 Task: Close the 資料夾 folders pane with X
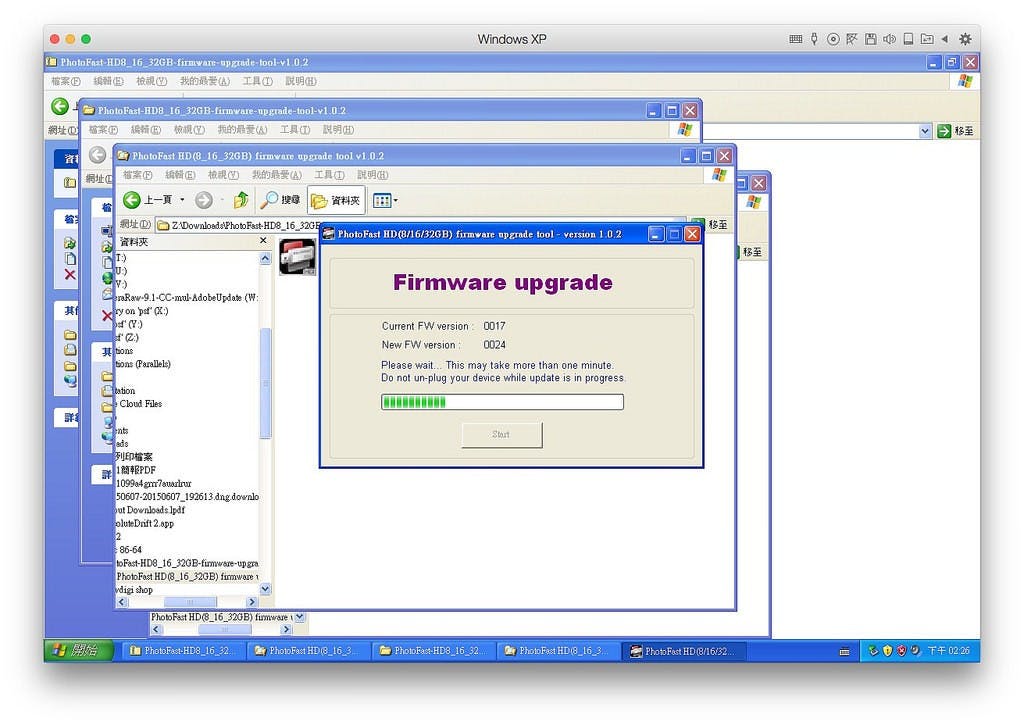pyautogui.click(x=263, y=241)
